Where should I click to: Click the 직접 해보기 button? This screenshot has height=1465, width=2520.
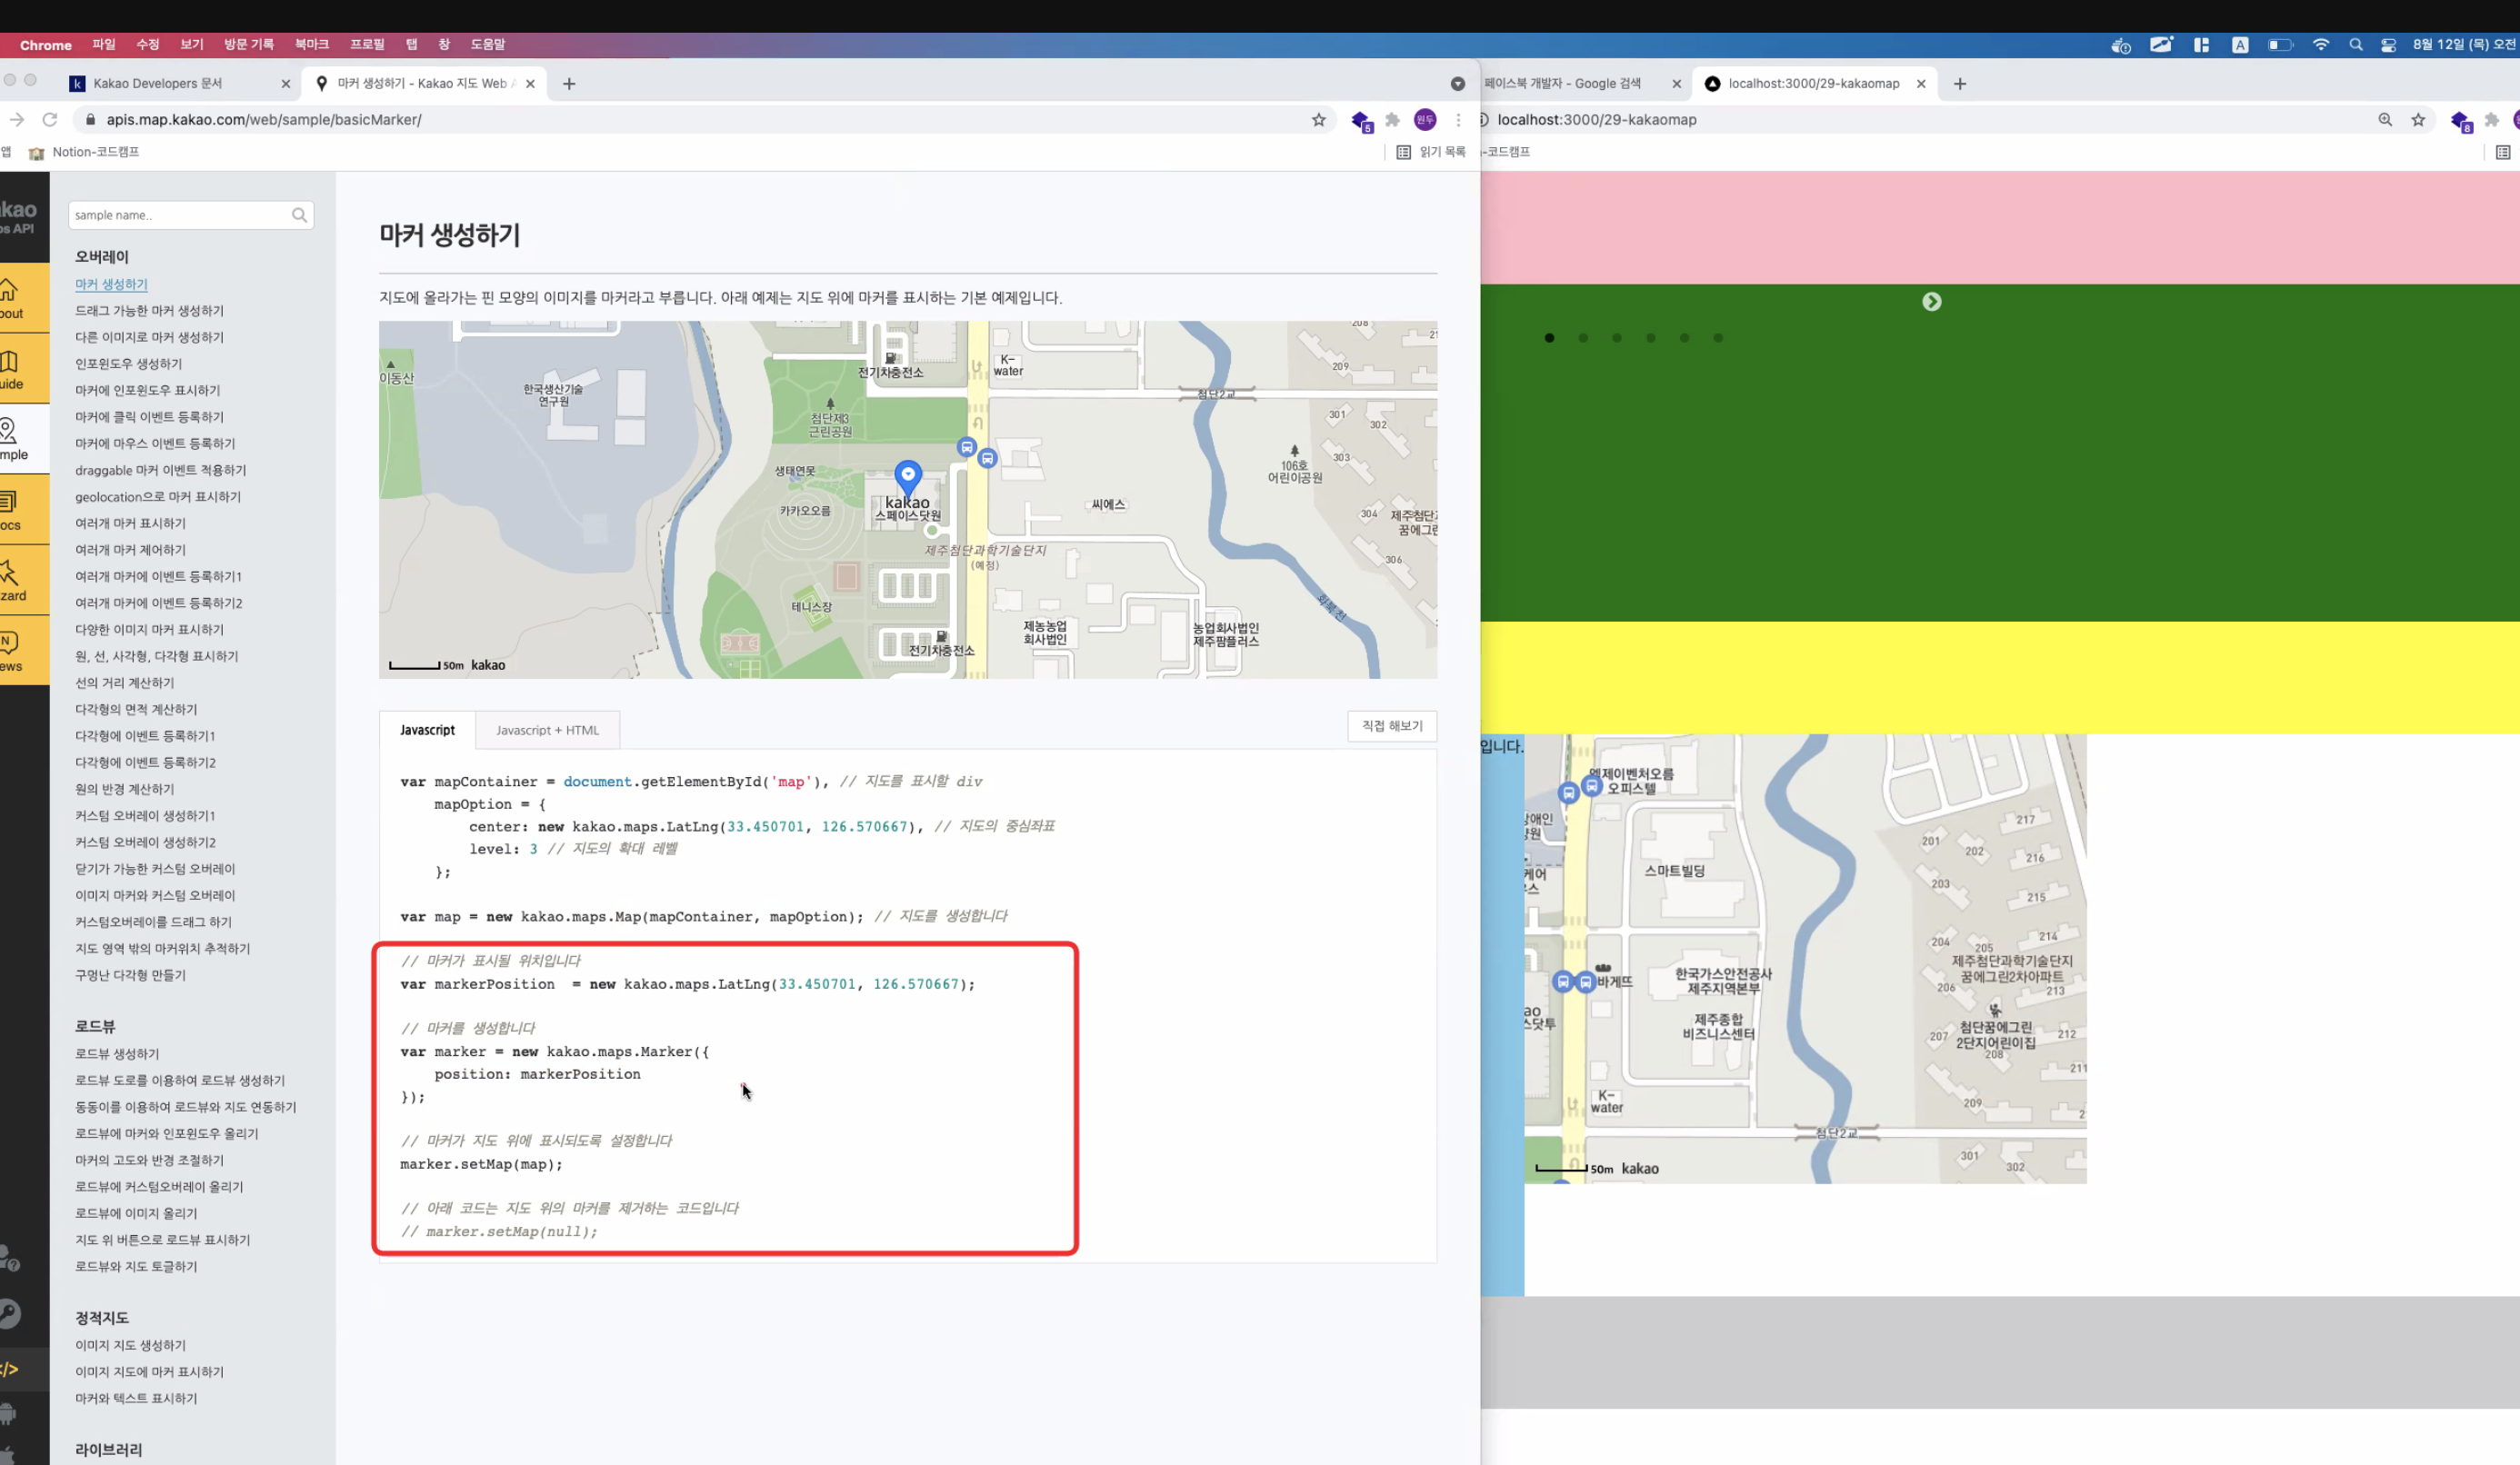point(1391,726)
